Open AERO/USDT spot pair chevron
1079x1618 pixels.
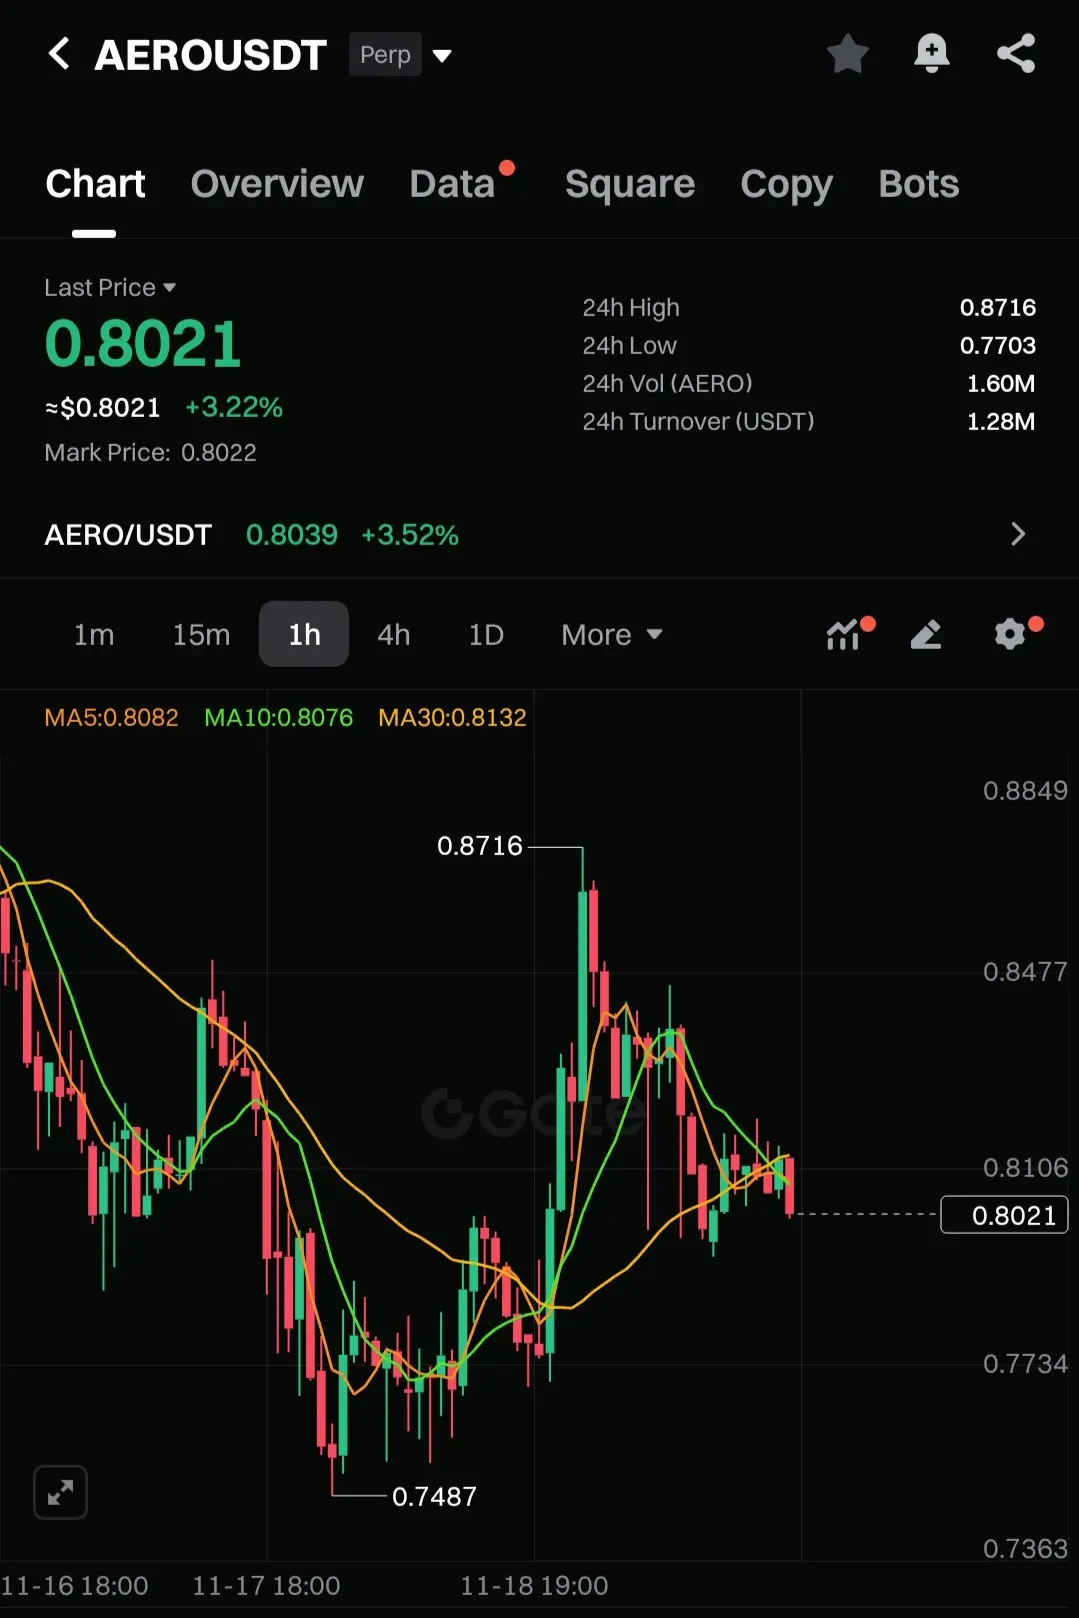(x=1018, y=534)
